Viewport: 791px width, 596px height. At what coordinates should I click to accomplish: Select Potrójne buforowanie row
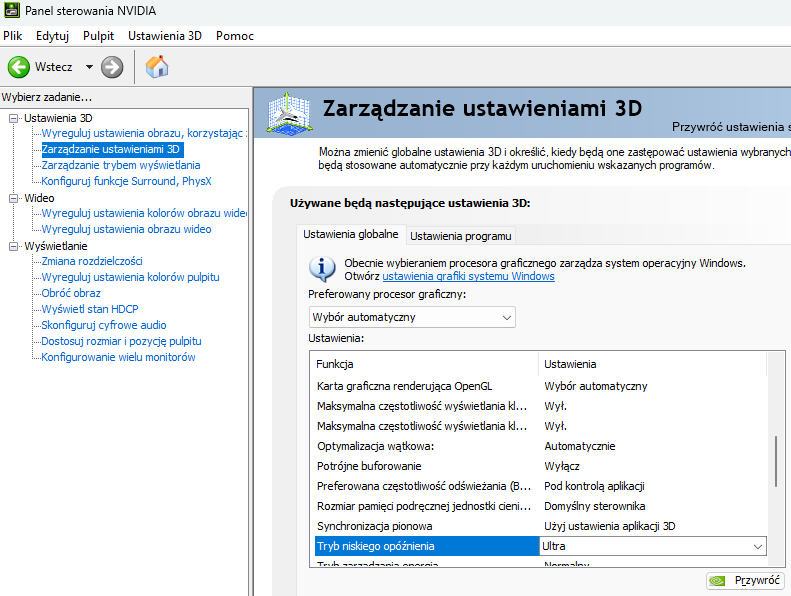tap(541, 466)
